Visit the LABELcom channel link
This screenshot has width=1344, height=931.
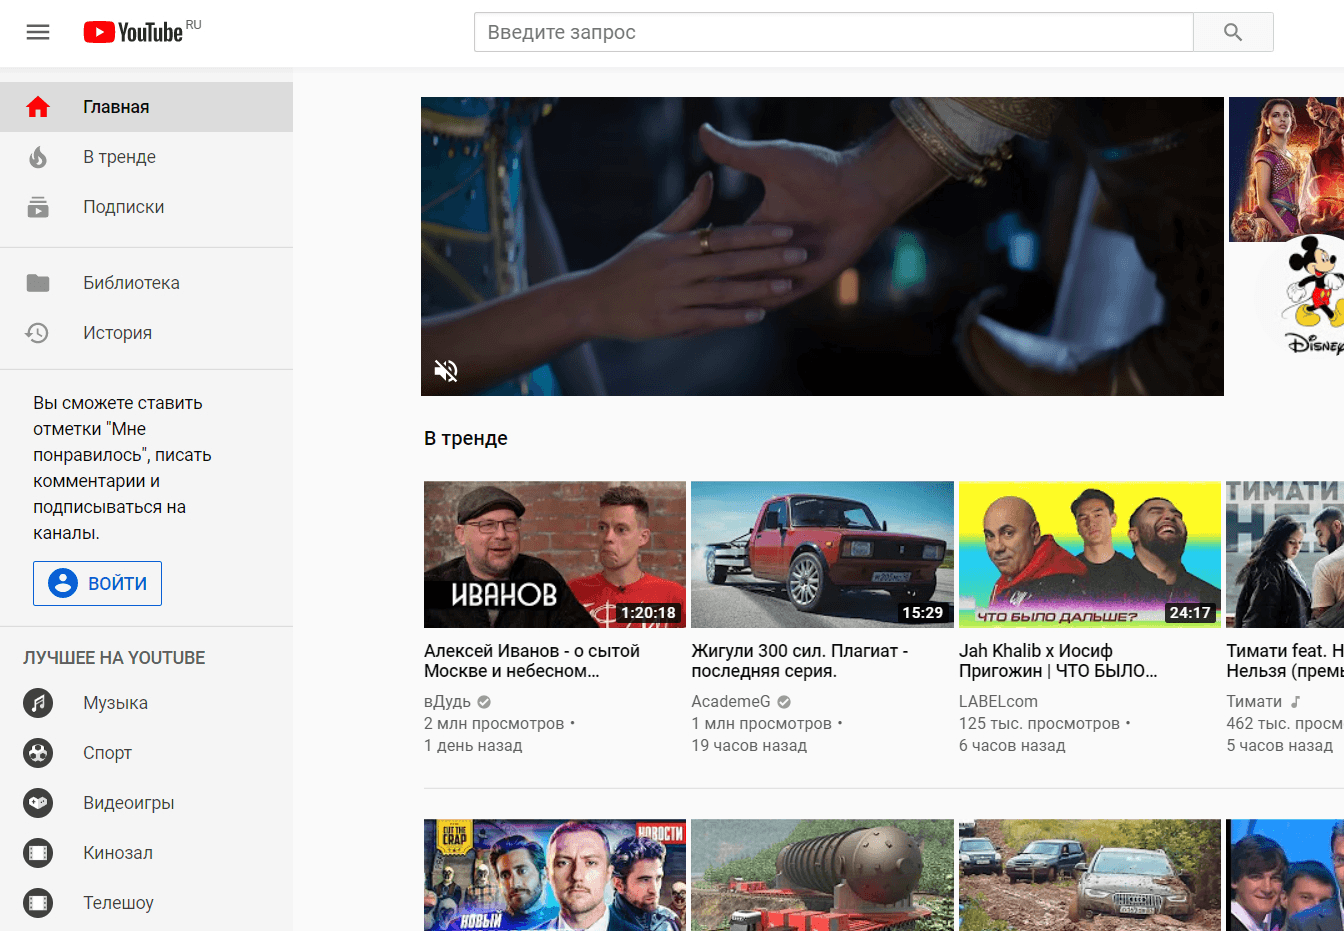998,701
